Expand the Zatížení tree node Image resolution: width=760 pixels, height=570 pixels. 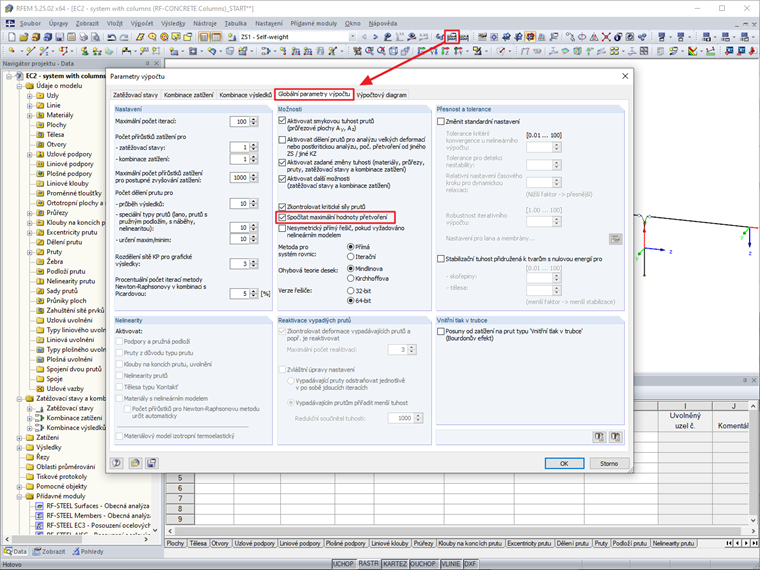[x=19, y=438]
